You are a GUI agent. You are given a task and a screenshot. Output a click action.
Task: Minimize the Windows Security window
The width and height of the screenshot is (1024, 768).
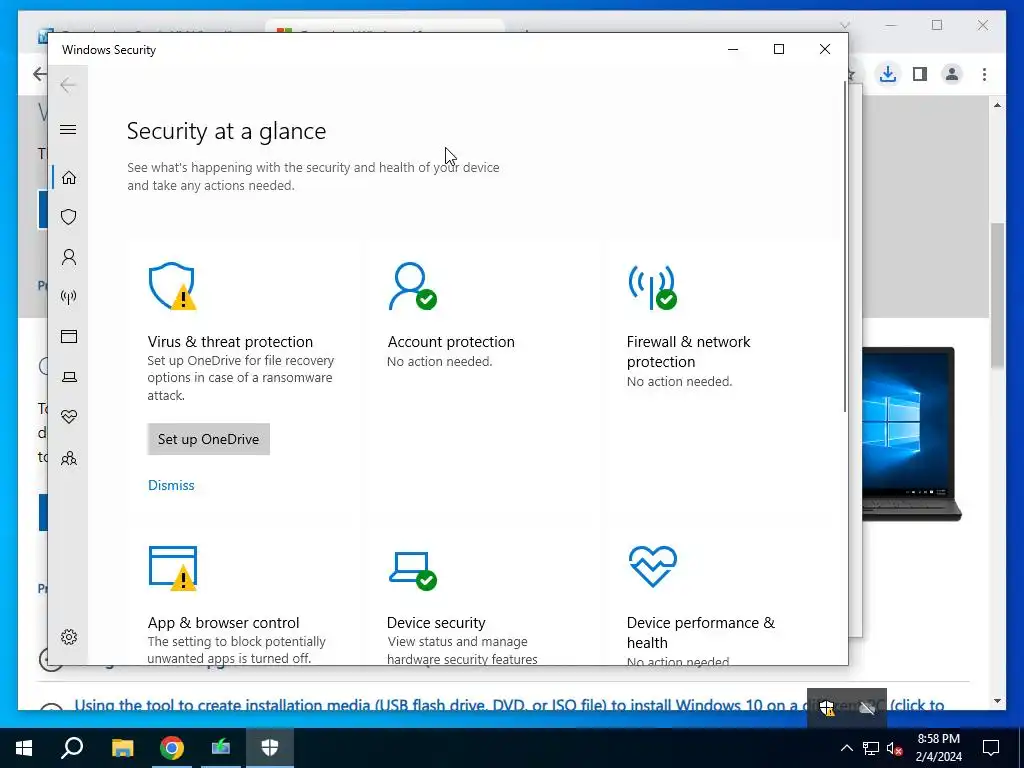point(733,49)
